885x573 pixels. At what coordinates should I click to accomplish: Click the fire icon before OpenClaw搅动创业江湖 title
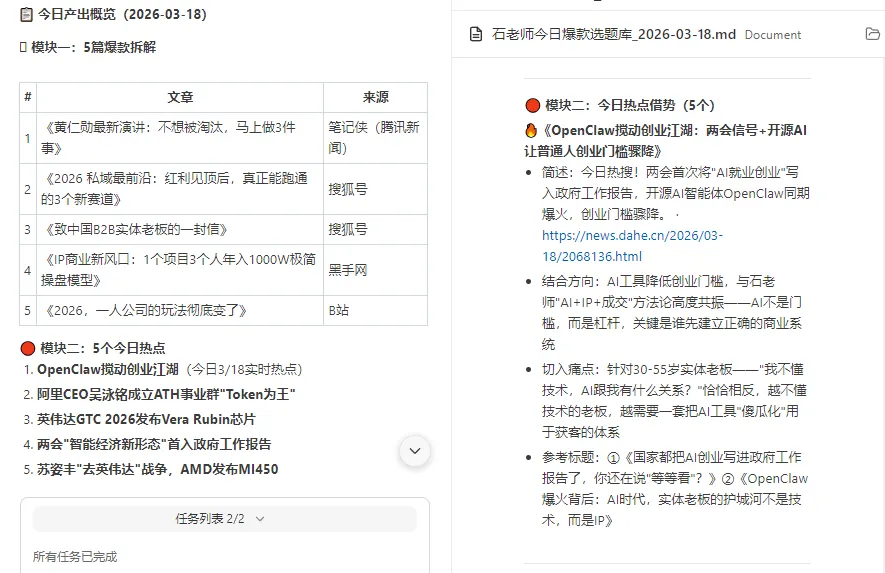pyautogui.click(x=531, y=130)
